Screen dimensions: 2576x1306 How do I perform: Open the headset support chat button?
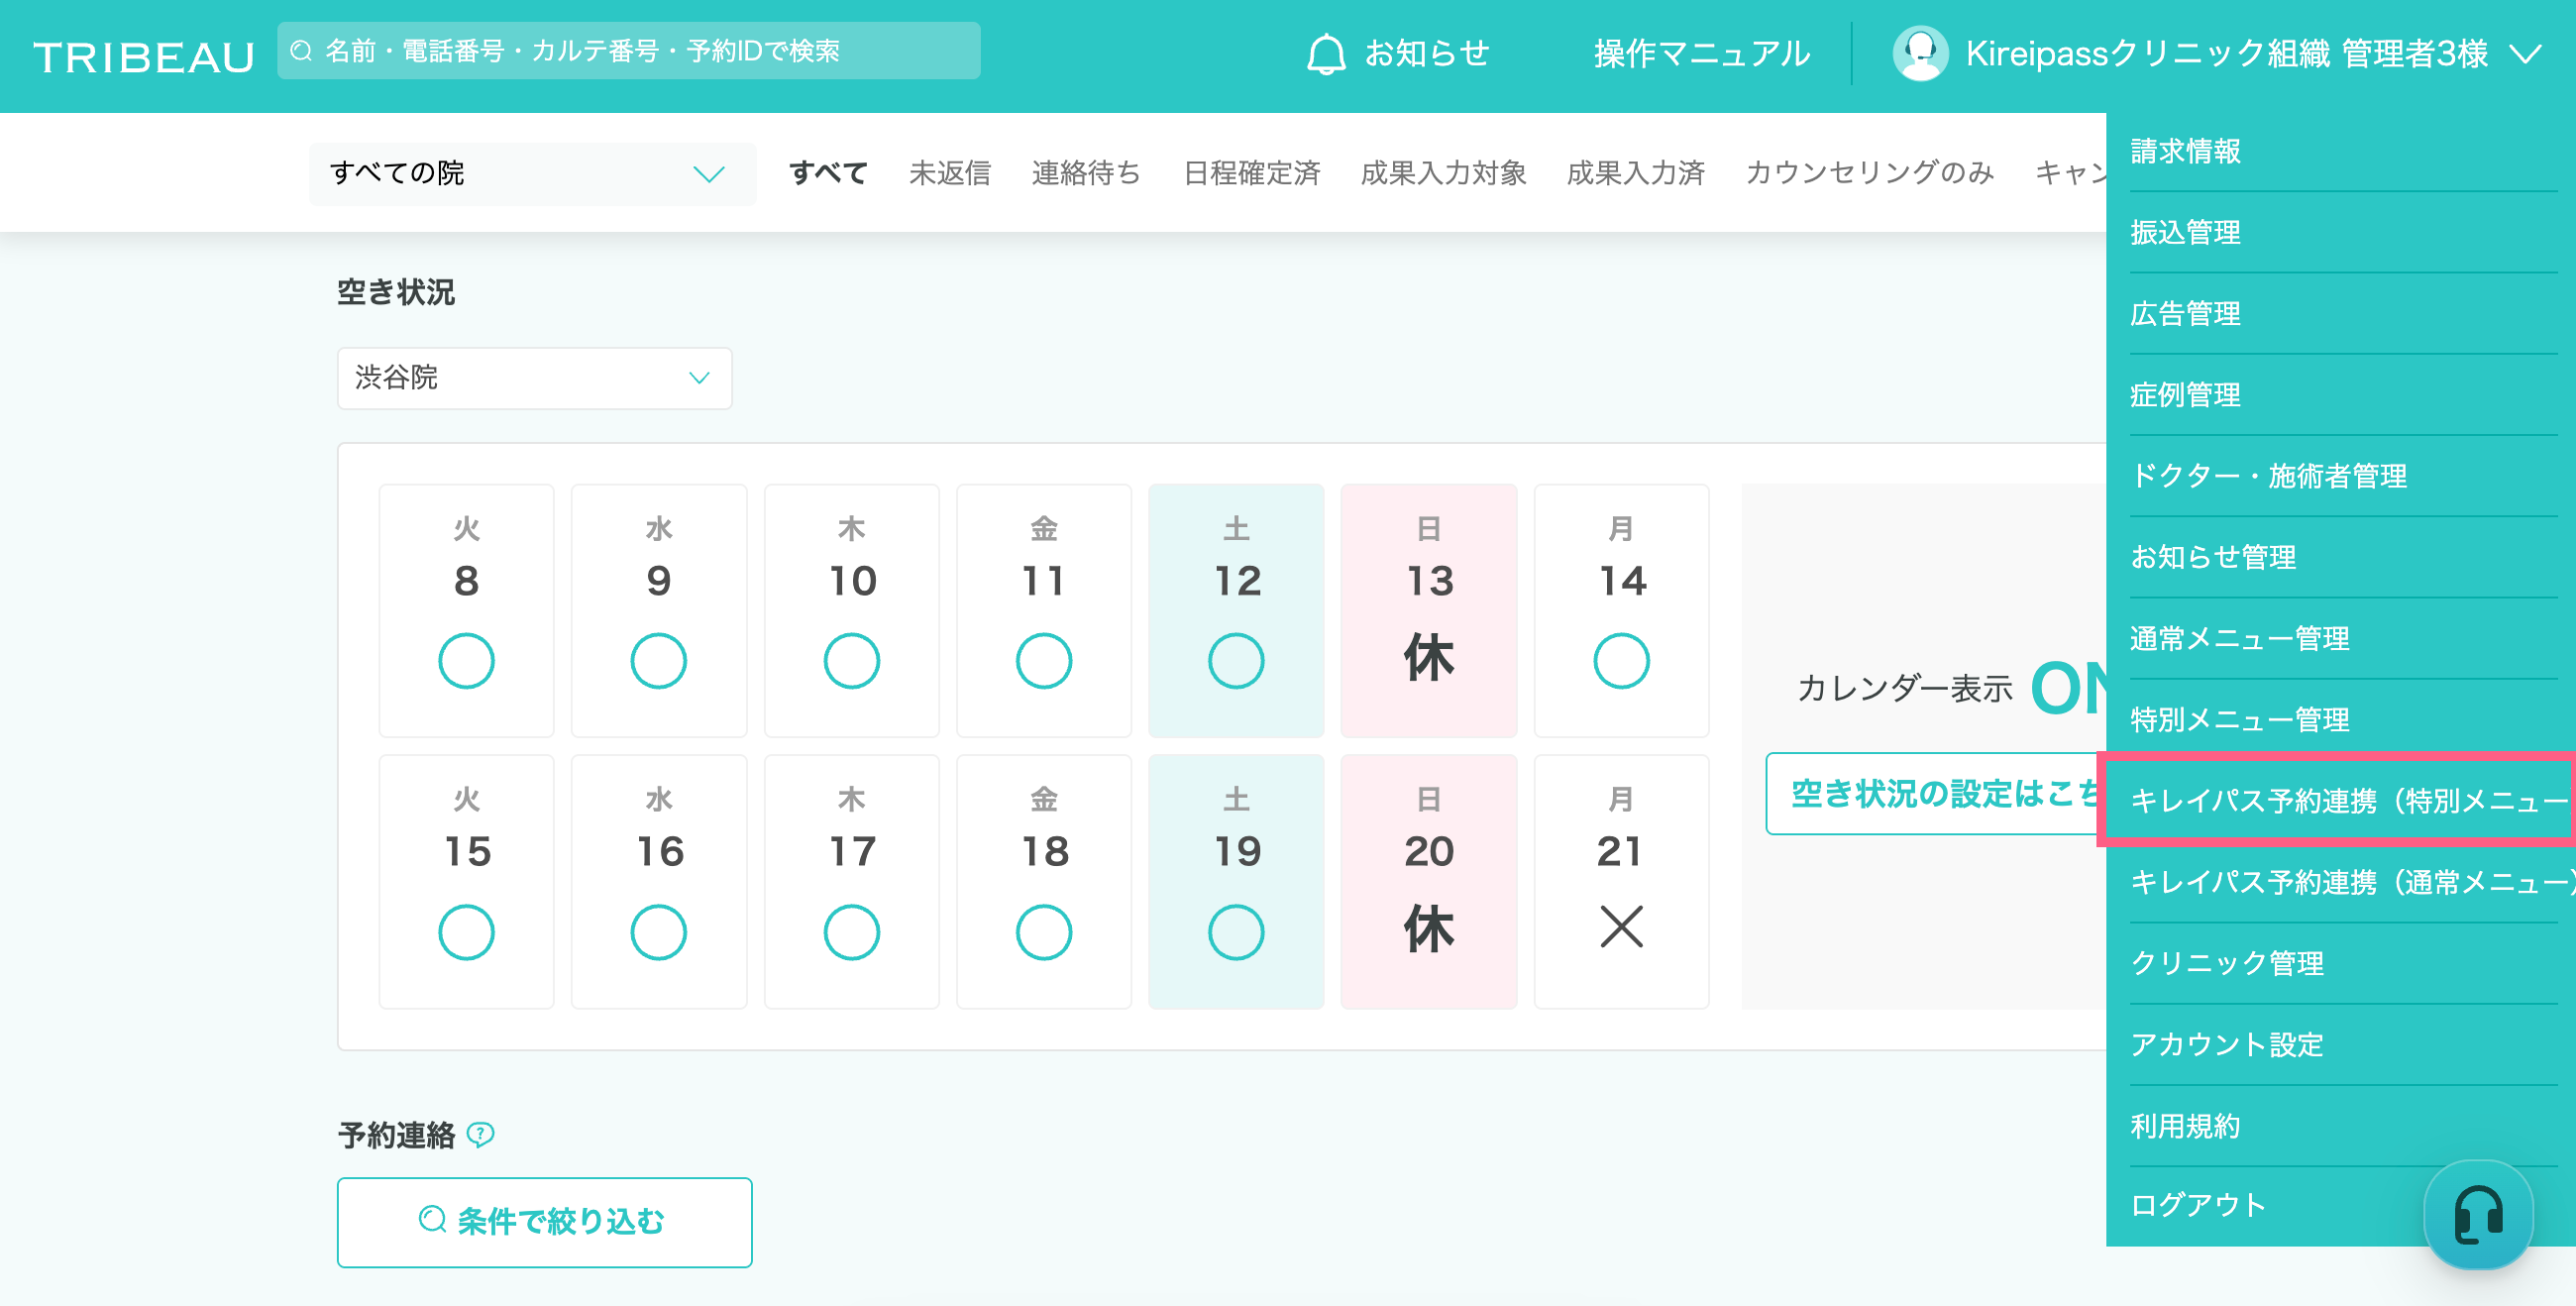[2478, 1214]
